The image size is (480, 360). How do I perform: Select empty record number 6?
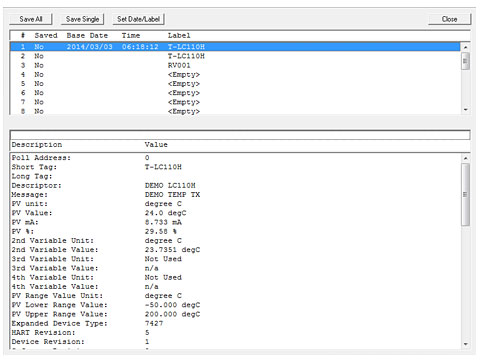pyautogui.click(x=235, y=93)
